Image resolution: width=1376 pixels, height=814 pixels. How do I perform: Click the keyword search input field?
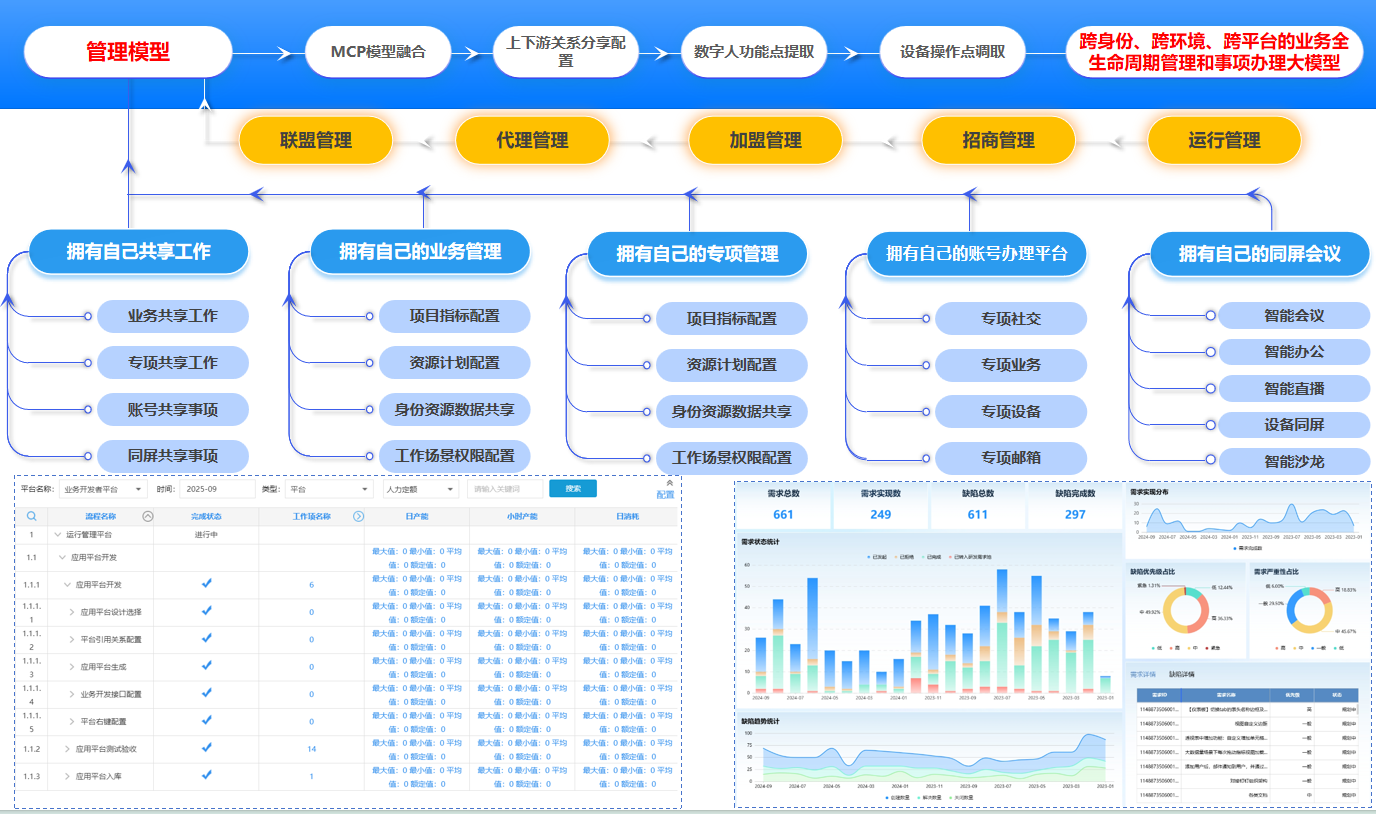click(505, 490)
